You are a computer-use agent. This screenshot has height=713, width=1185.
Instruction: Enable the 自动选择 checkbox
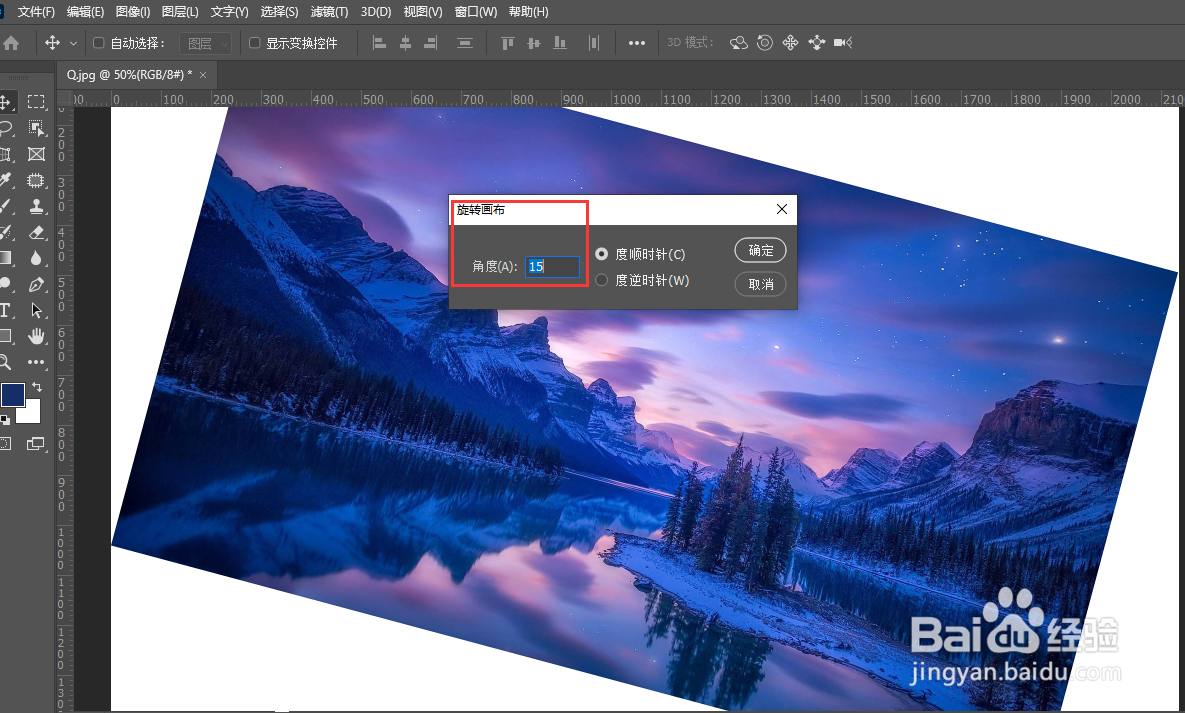(x=98, y=43)
